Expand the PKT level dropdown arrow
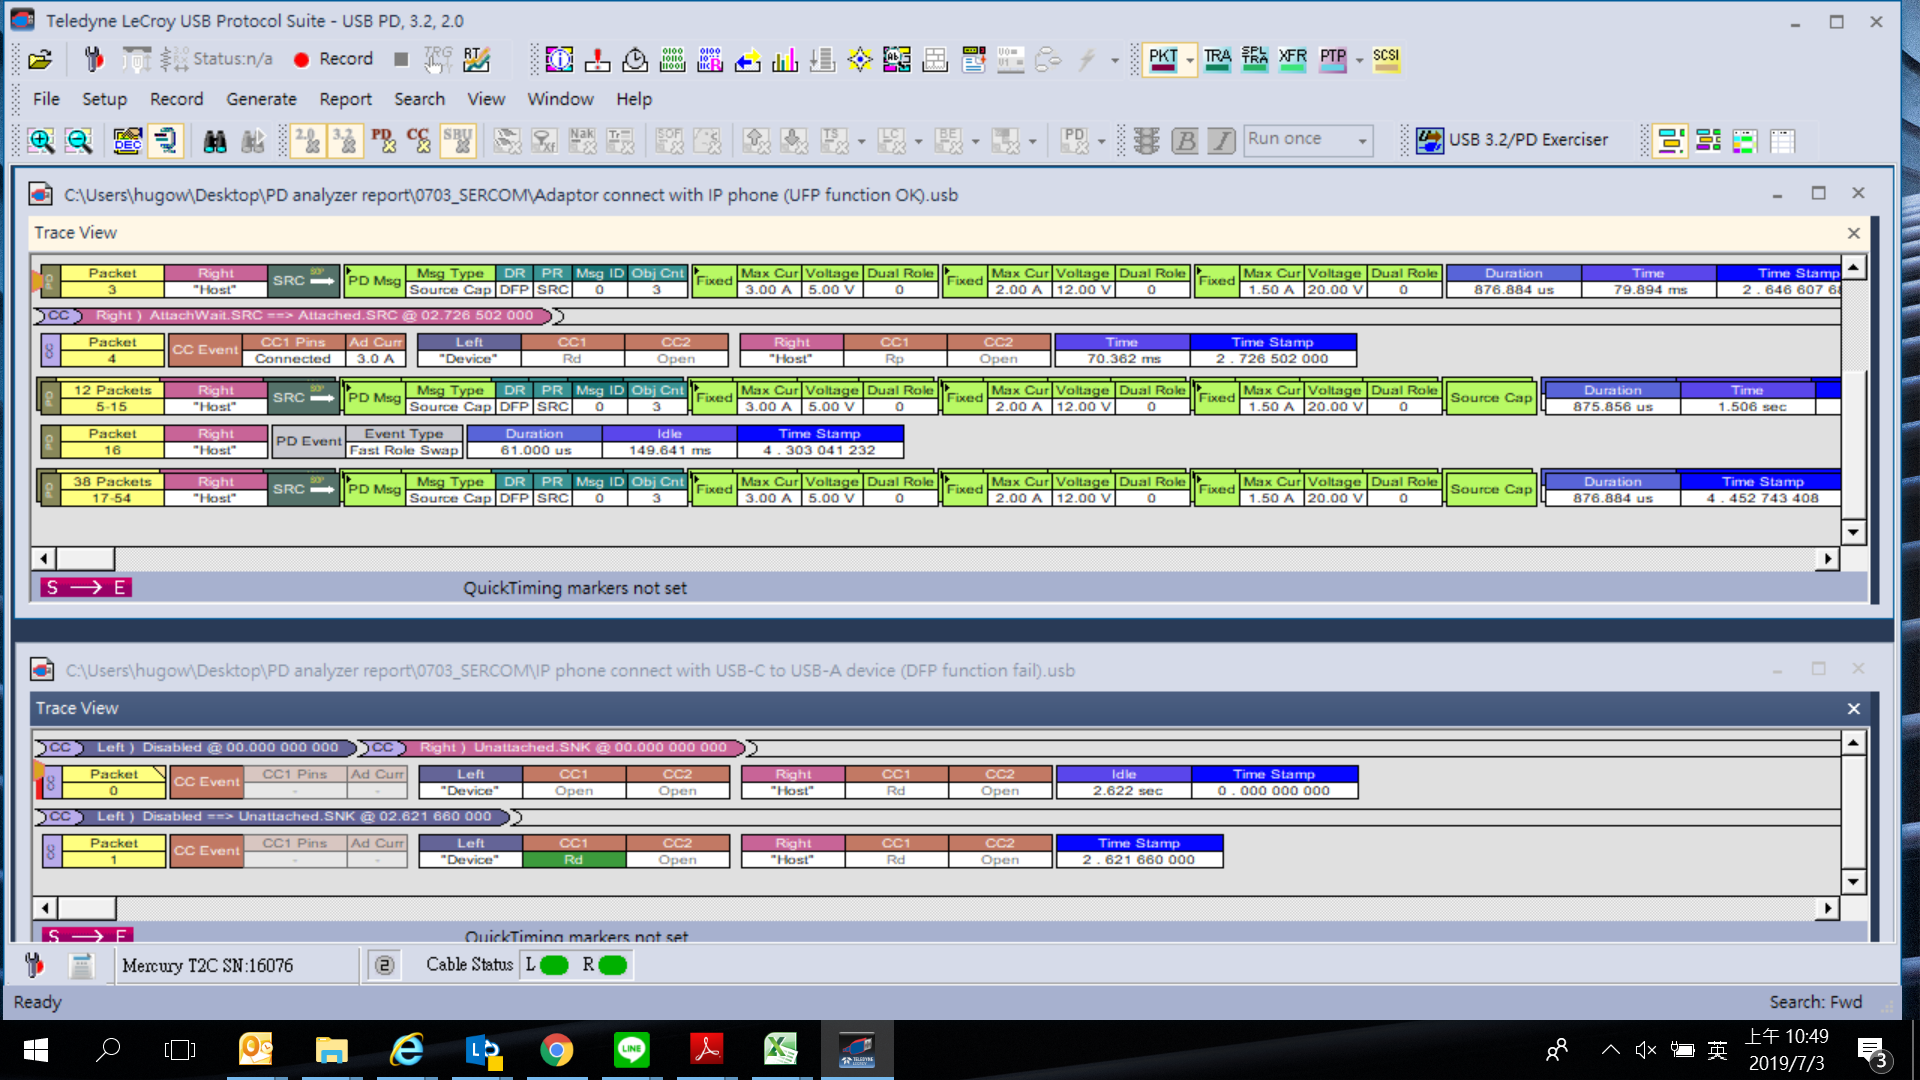The width and height of the screenshot is (1920, 1080). click(x=1189, y=61)
